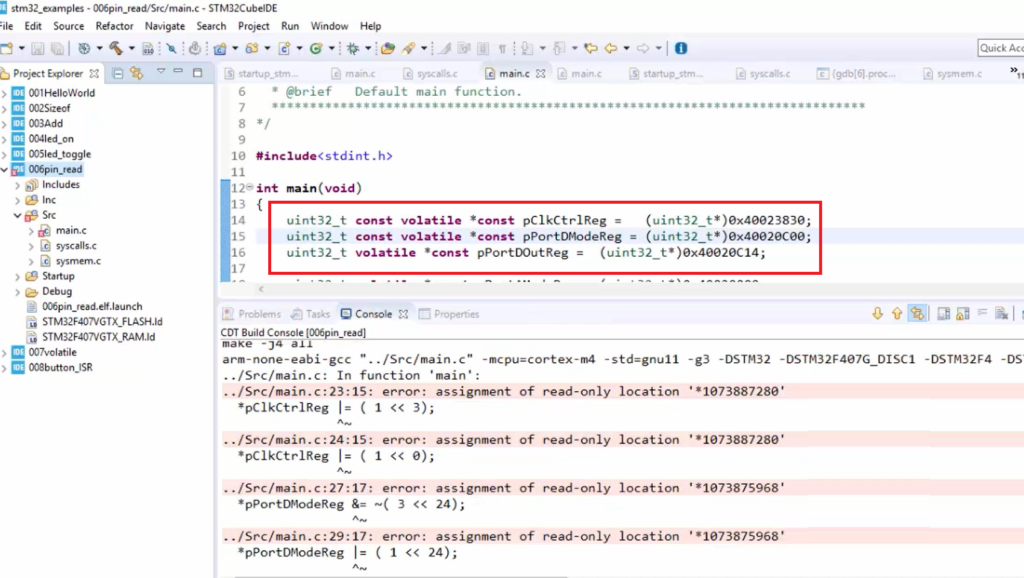The image size is (1024, 578).
Task: Click the Build hammer icon
Action: [116, 48]
